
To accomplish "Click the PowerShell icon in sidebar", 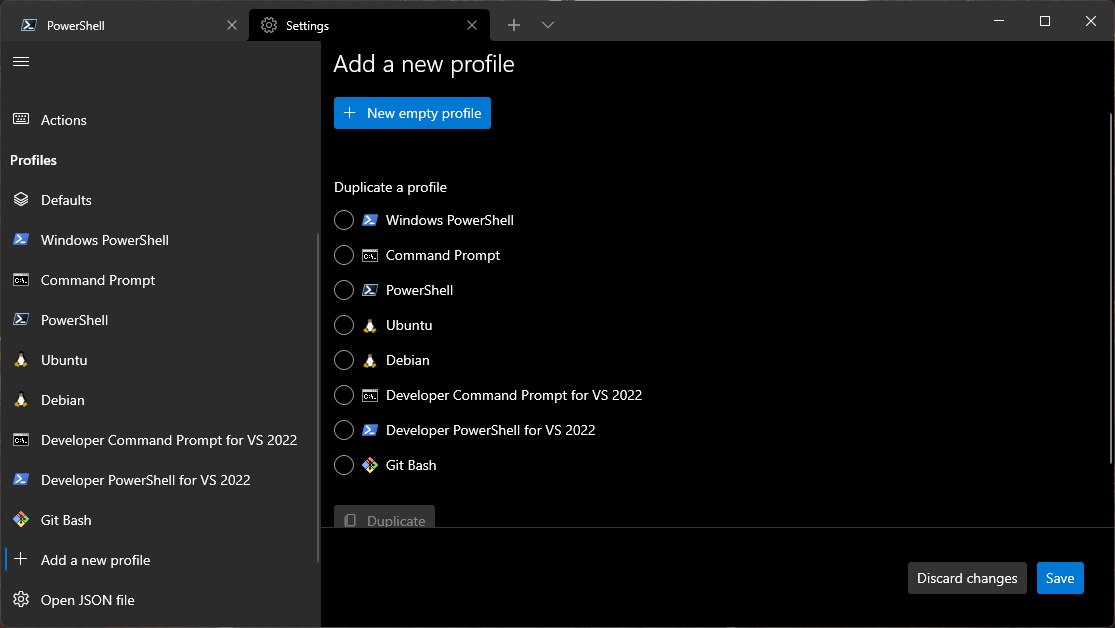I will pyautogui.click(x=21, y=320).
